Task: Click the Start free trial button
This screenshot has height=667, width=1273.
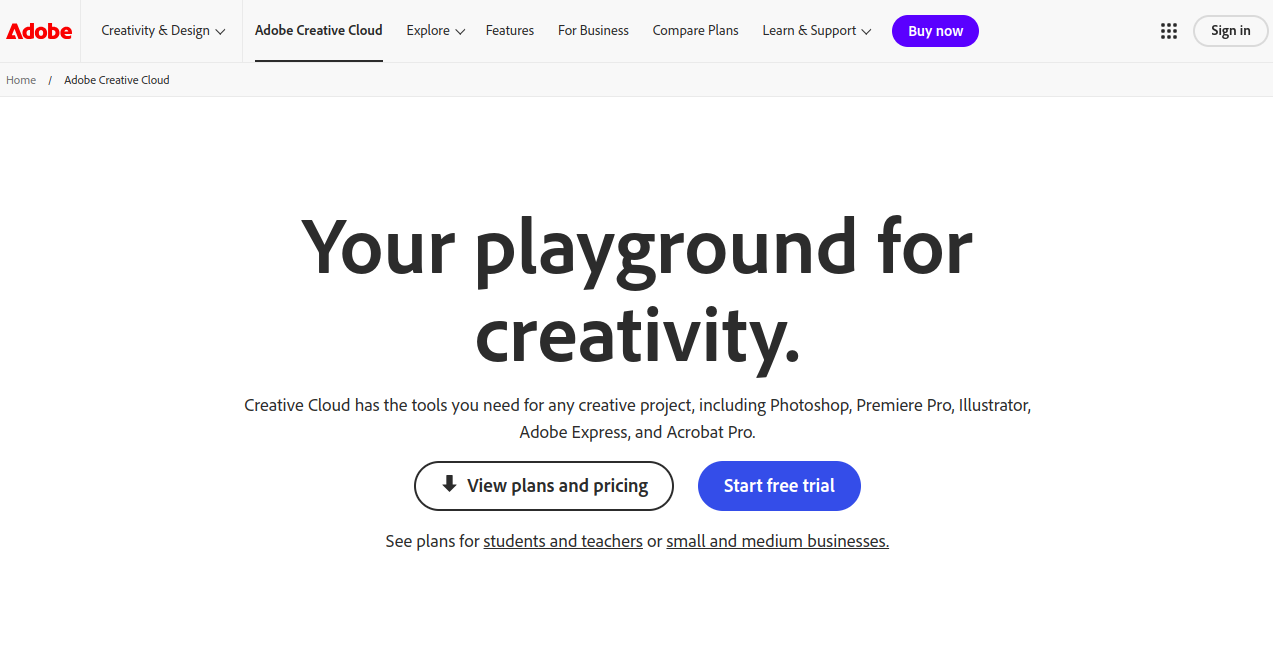Action: pyautogui.click(x=779, y=486)
